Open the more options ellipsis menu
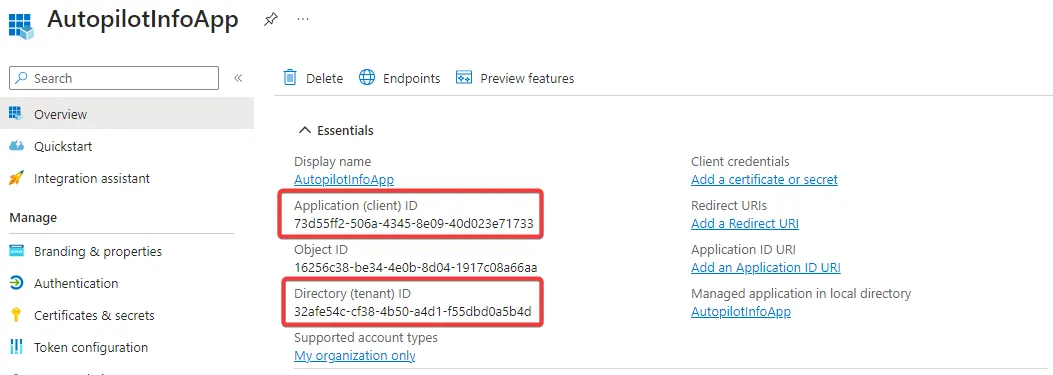 (303, 19)
